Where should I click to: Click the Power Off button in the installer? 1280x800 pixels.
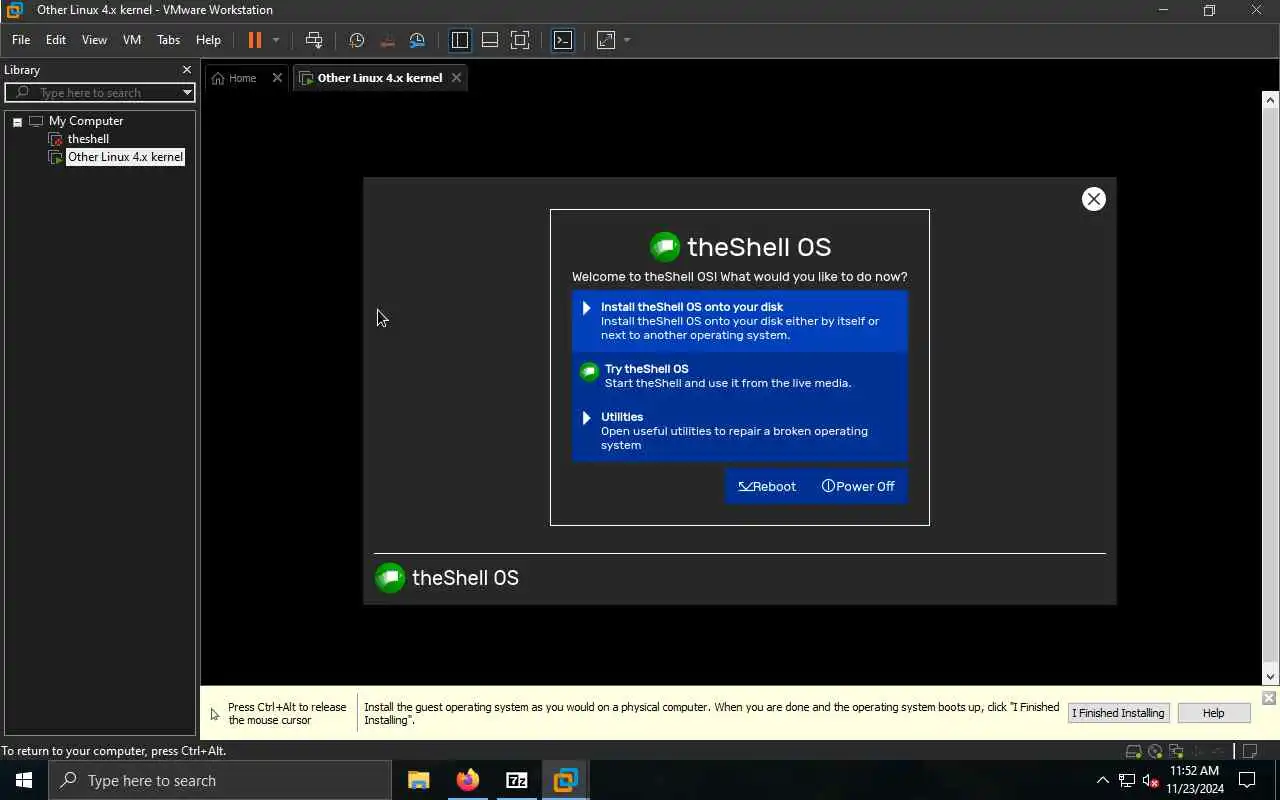858,486
